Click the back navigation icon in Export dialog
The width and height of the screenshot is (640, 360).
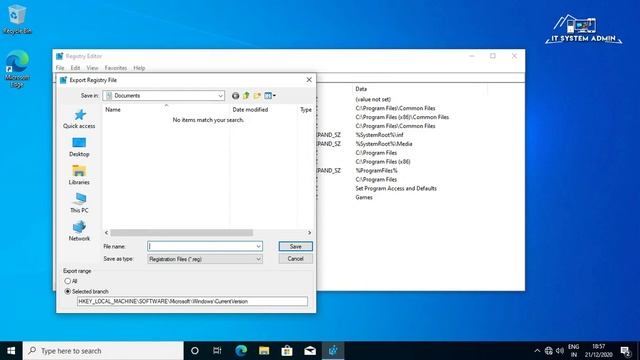(x=236, y=96)
